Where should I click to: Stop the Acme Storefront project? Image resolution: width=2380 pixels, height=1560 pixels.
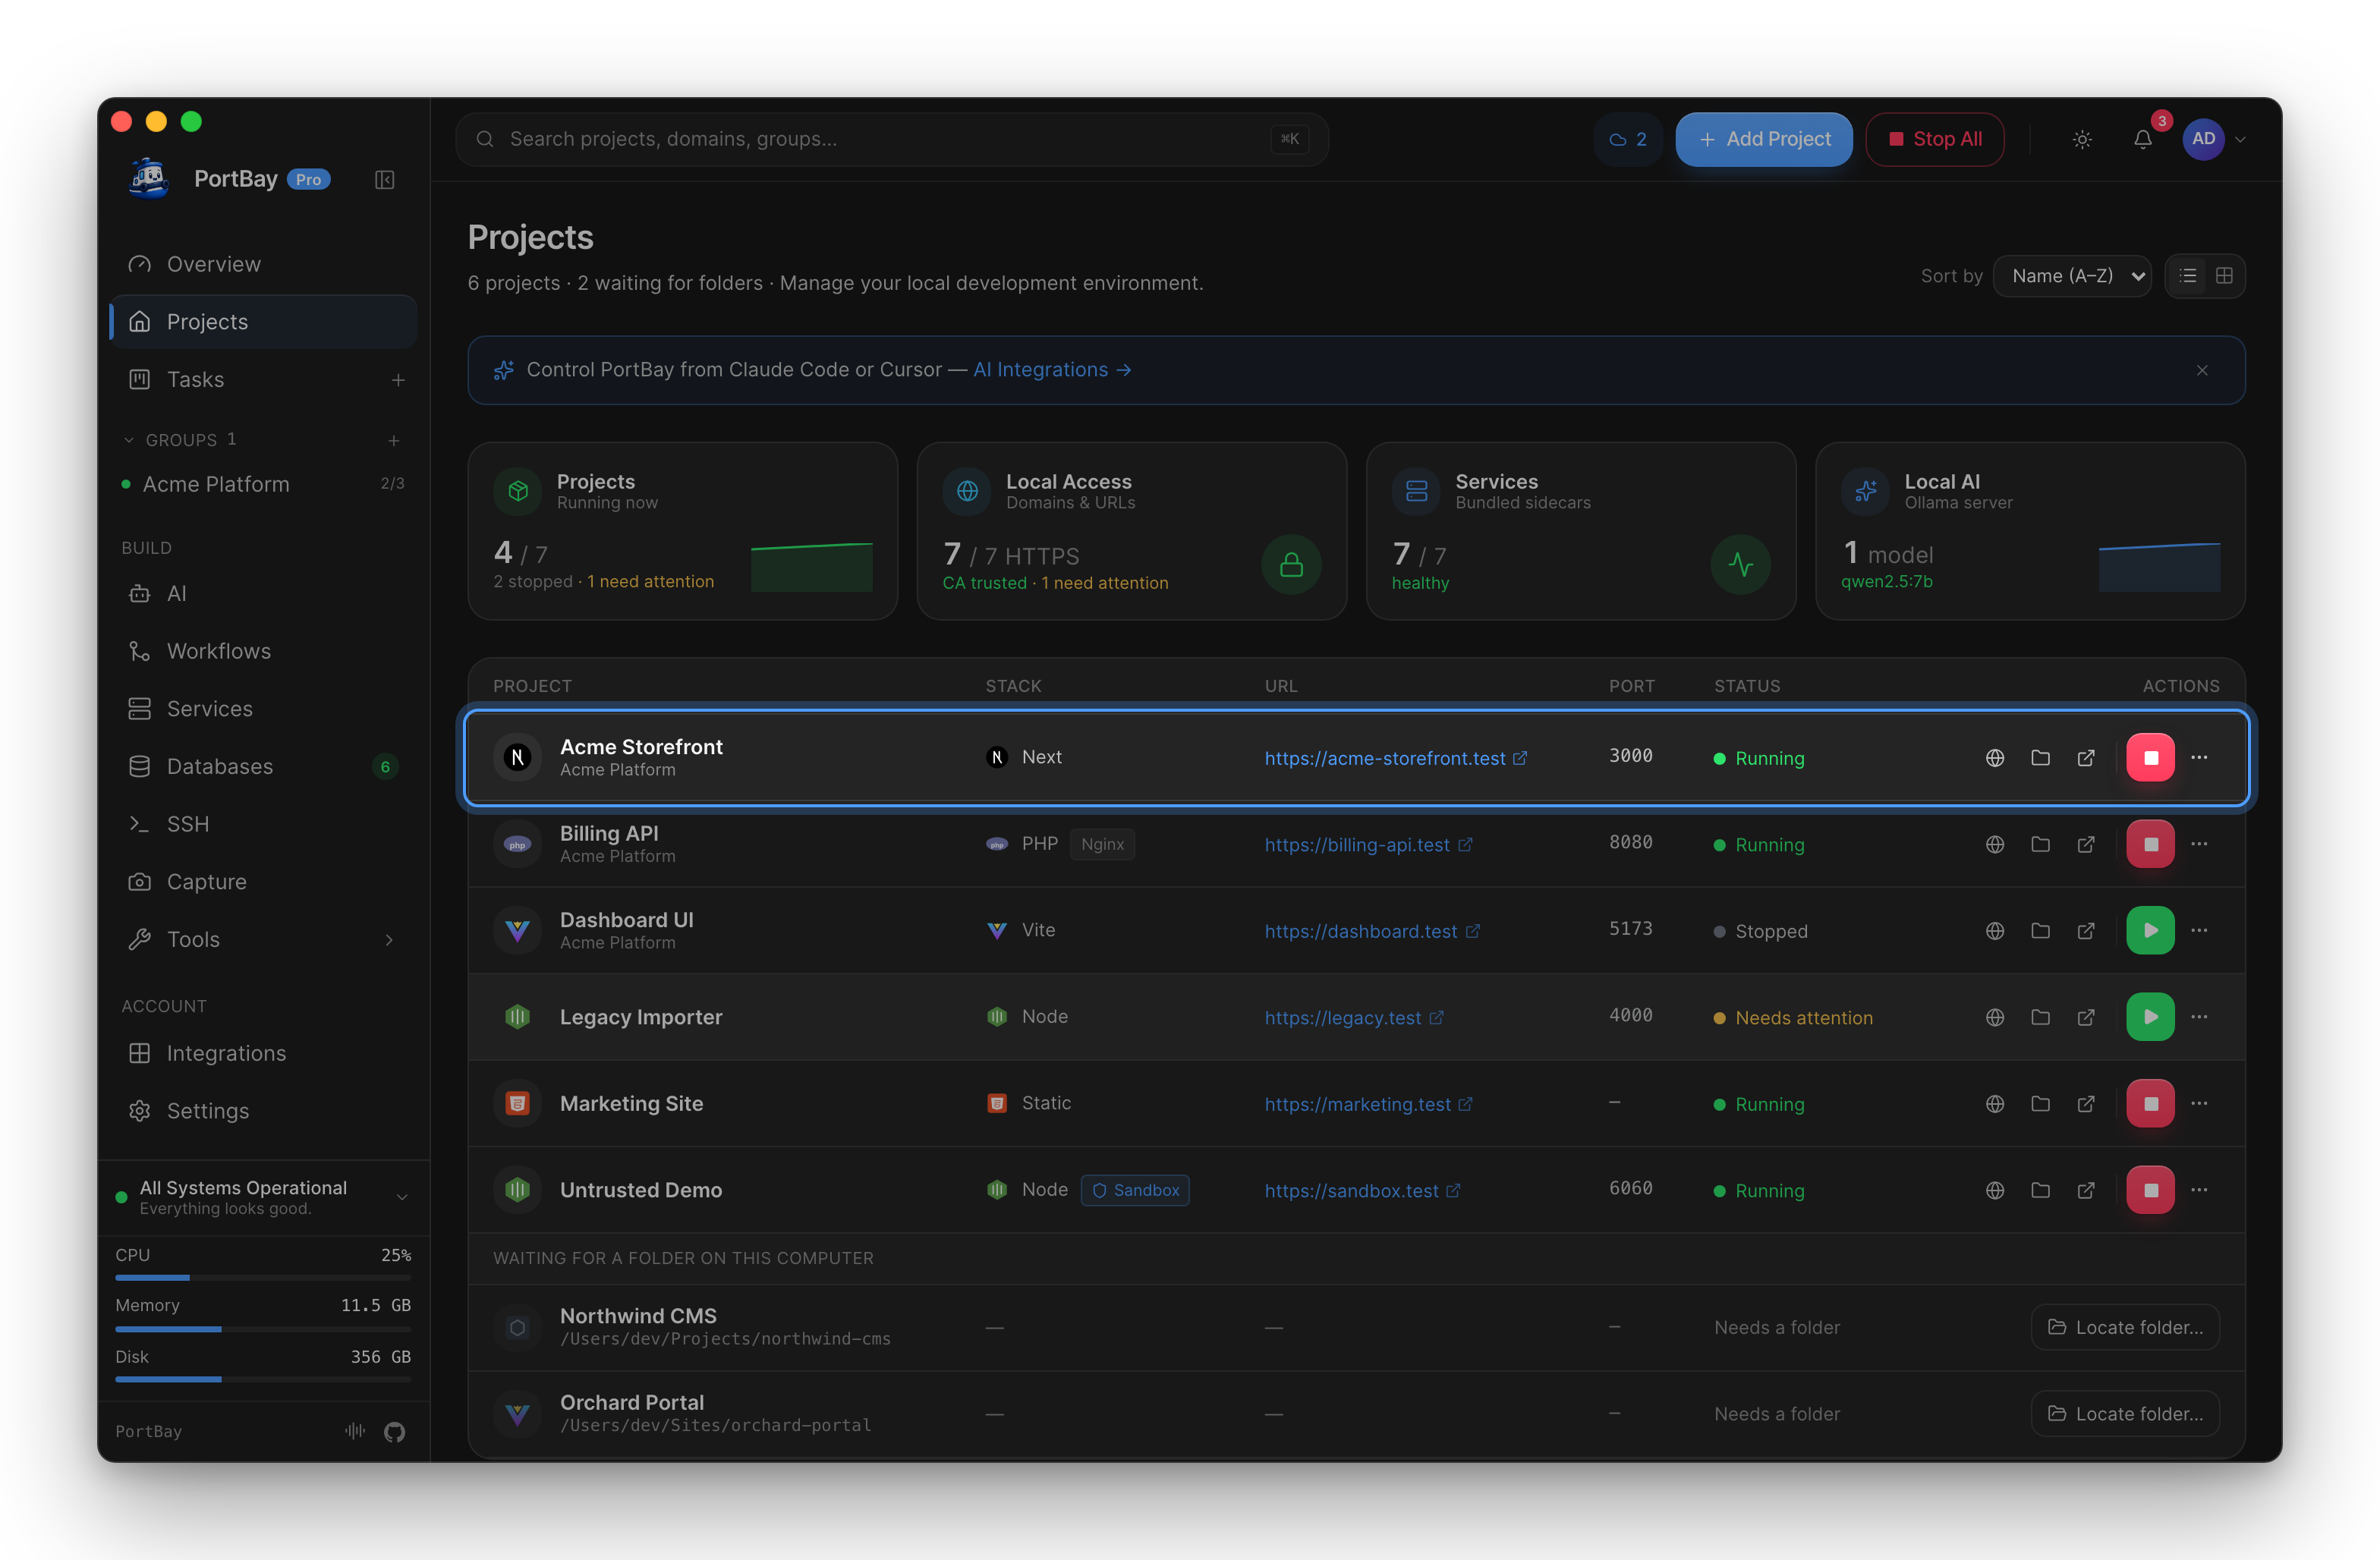[x=2150, y=758]
